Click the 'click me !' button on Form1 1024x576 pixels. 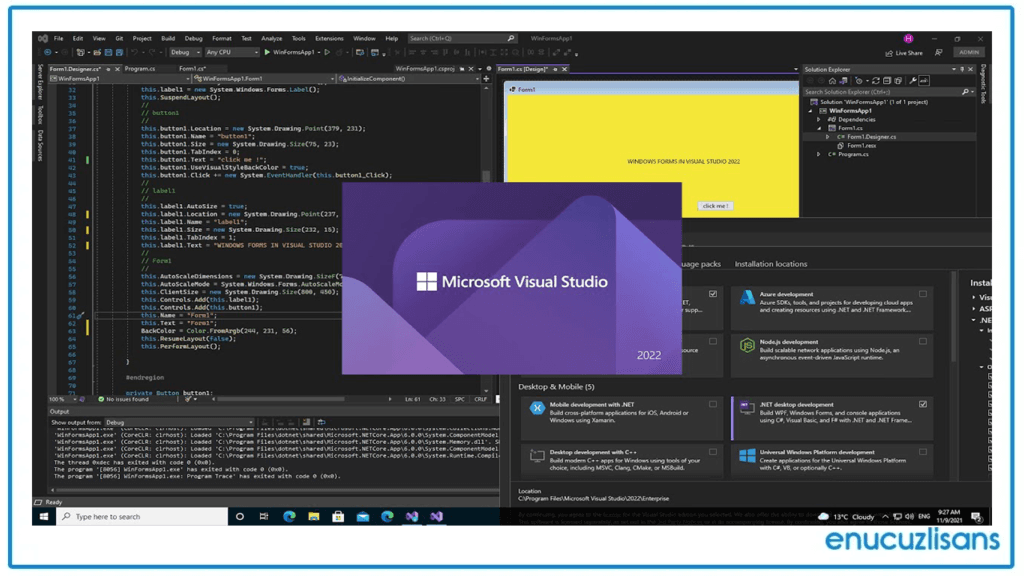coord(716,205)
